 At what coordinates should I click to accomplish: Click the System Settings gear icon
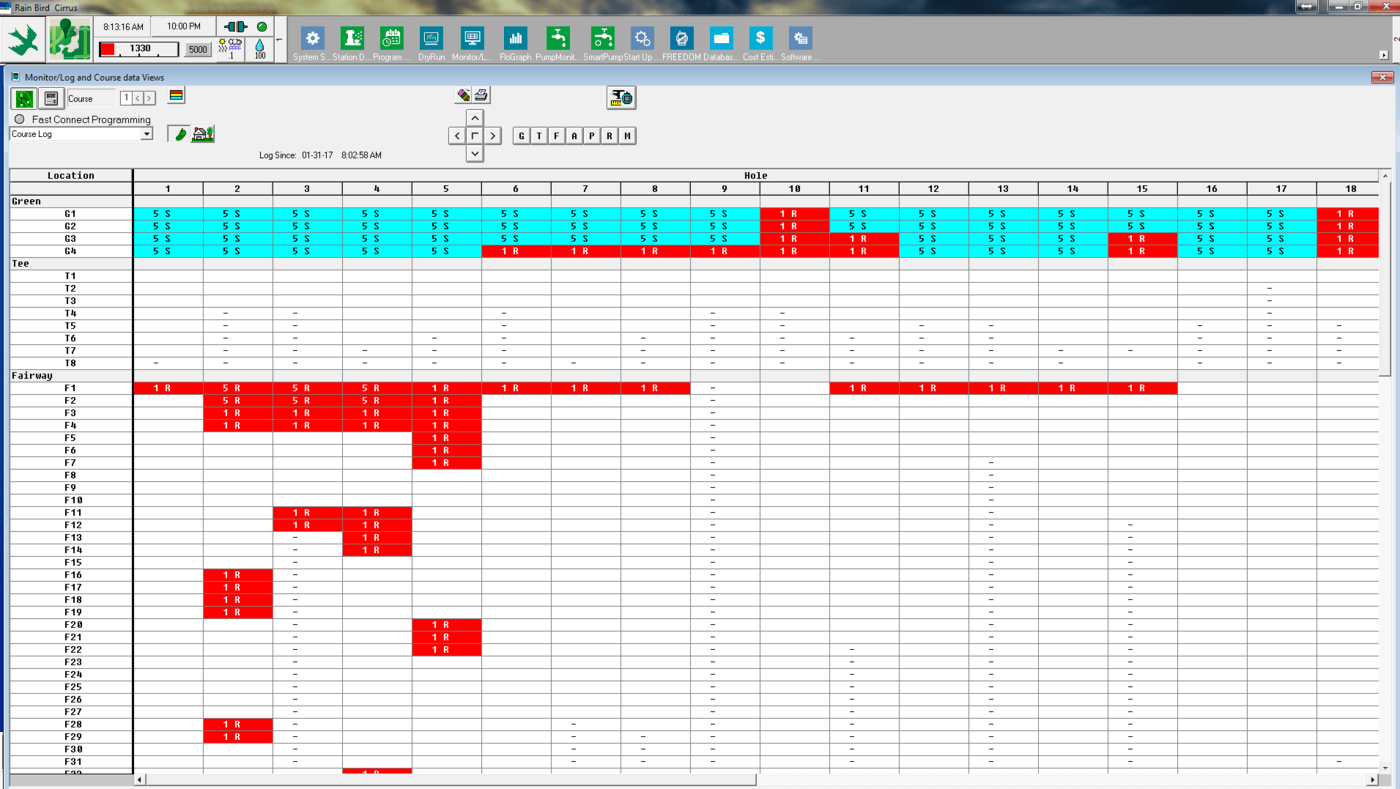(x=312, y=40)
